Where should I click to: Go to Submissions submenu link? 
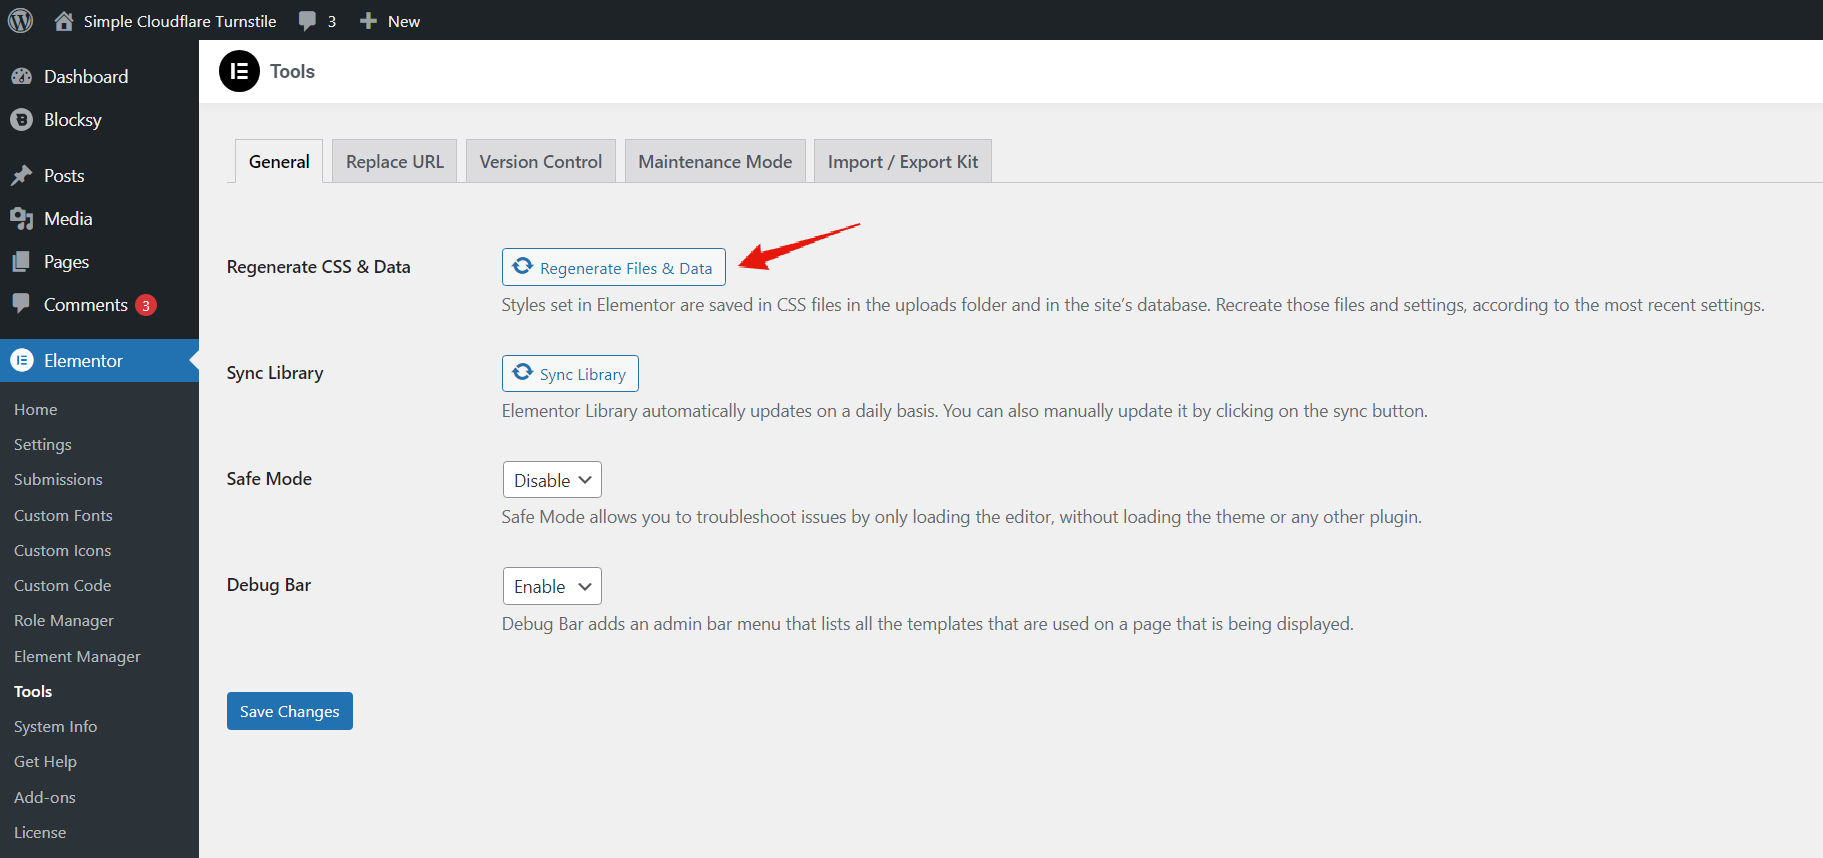tap(58, 479)
